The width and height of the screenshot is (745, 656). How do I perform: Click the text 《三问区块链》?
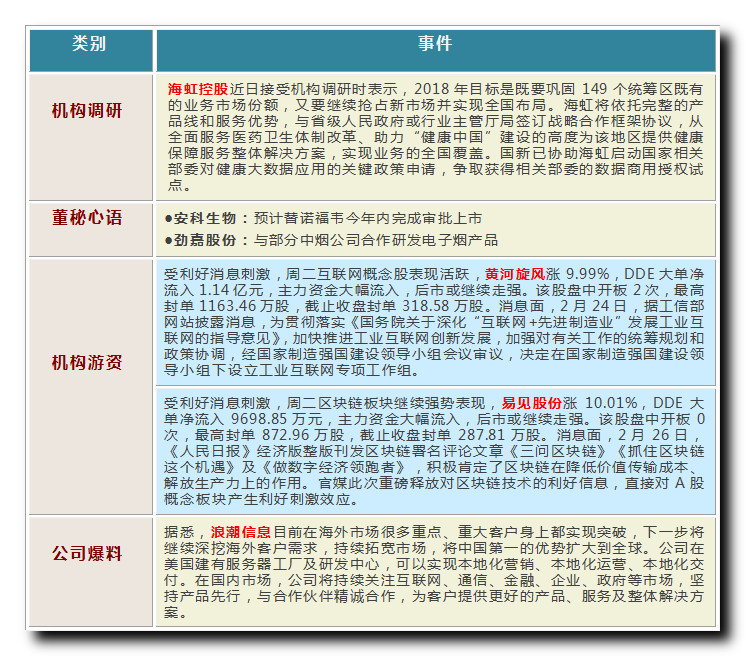559,451
